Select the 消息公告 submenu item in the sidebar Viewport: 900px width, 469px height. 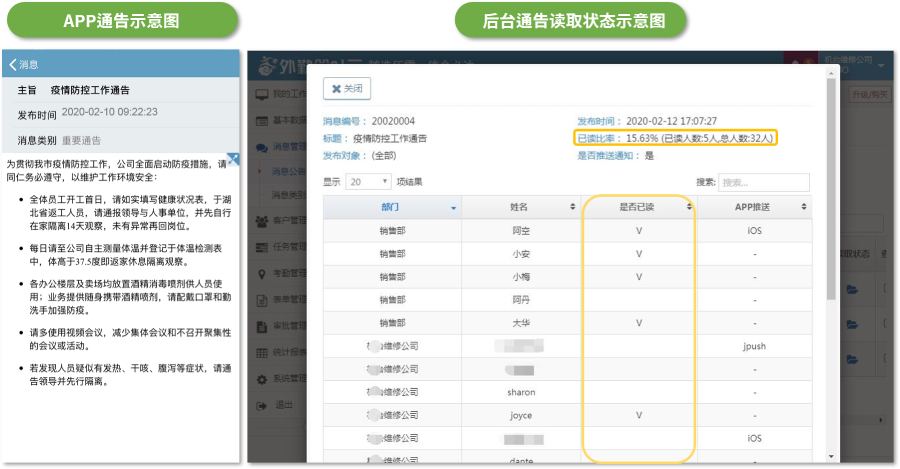(x=288, y=172)
